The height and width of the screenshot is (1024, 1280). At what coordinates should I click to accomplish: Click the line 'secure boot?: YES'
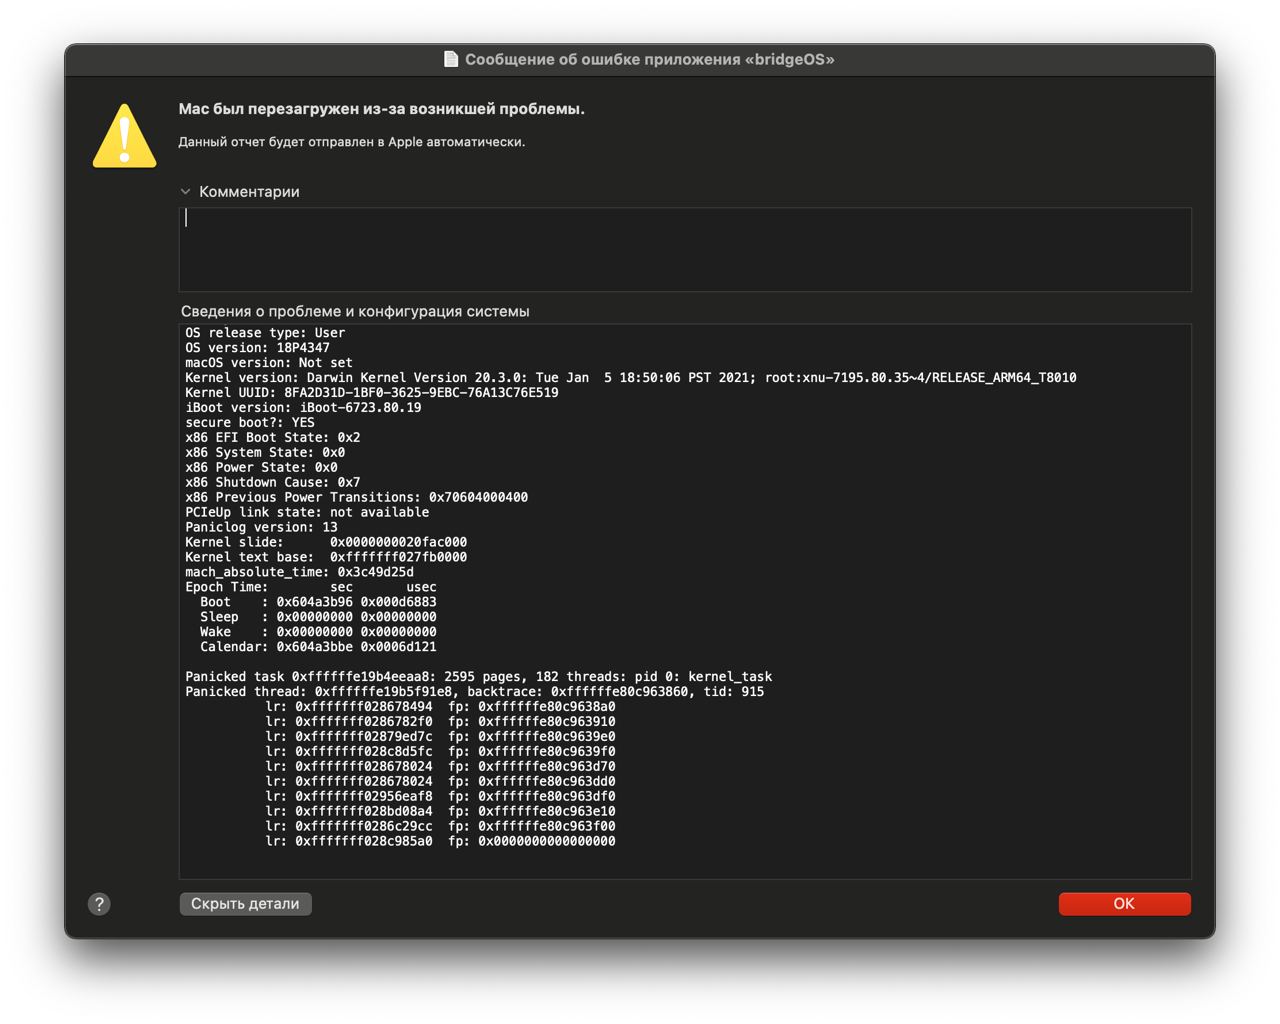250,423
